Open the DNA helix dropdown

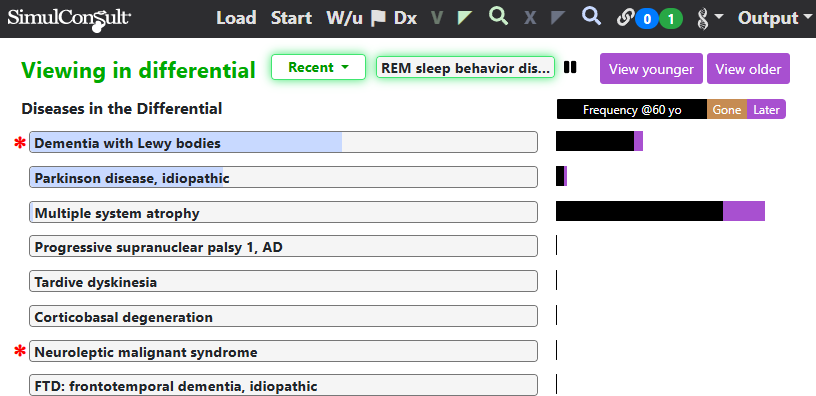tap(710, 19)
